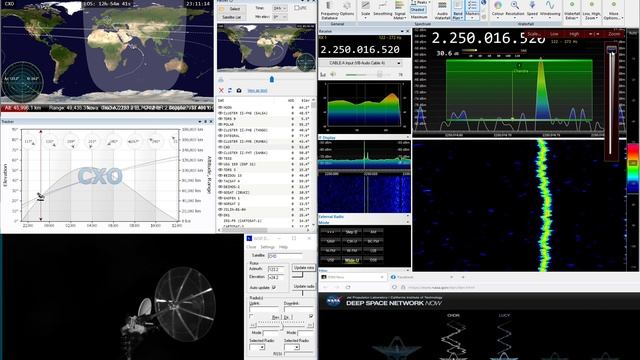Screen dimensions: 640x360
Task: Toggle visibility eye for POLAR
Action: tap(220, 124)
